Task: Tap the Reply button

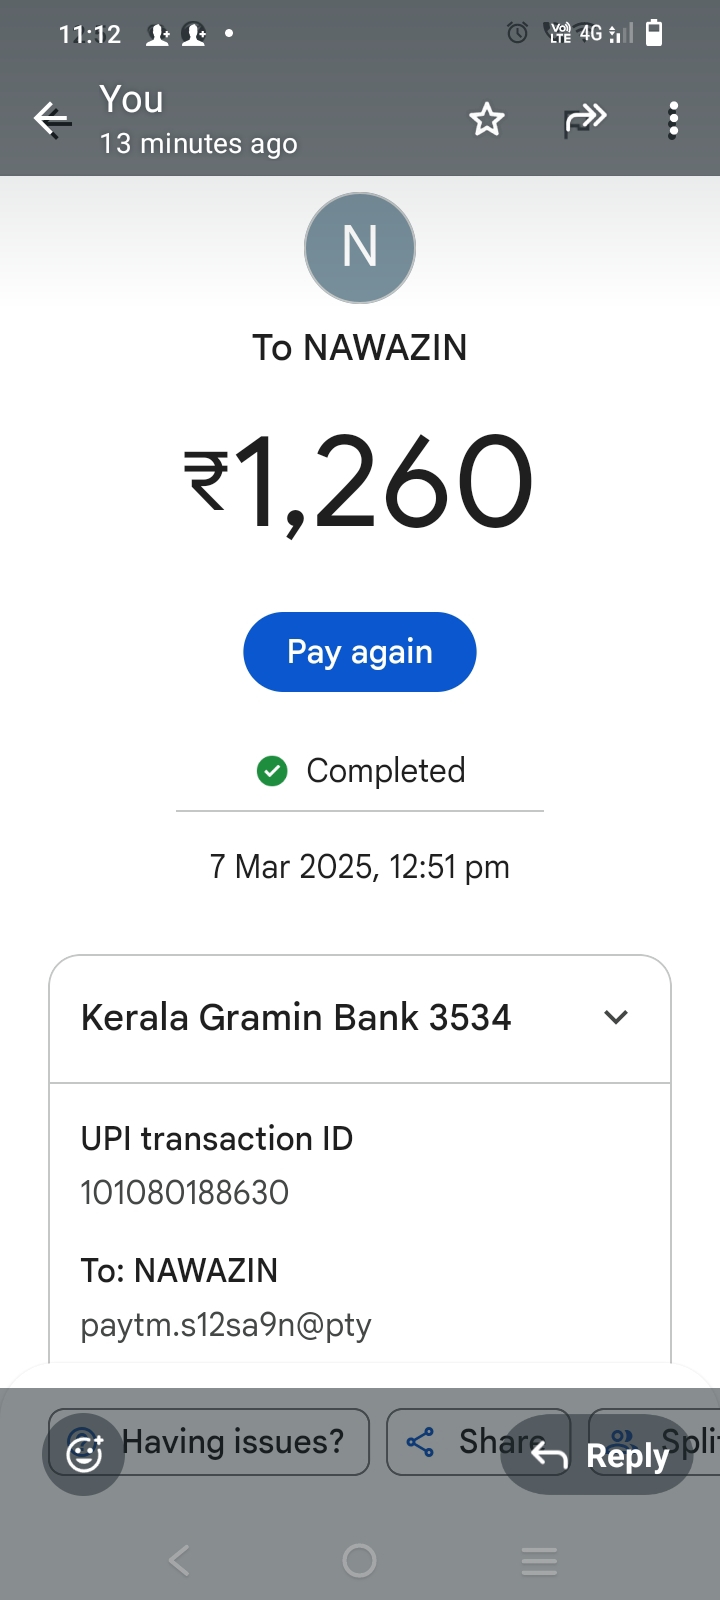Action: coord(598,1455)
